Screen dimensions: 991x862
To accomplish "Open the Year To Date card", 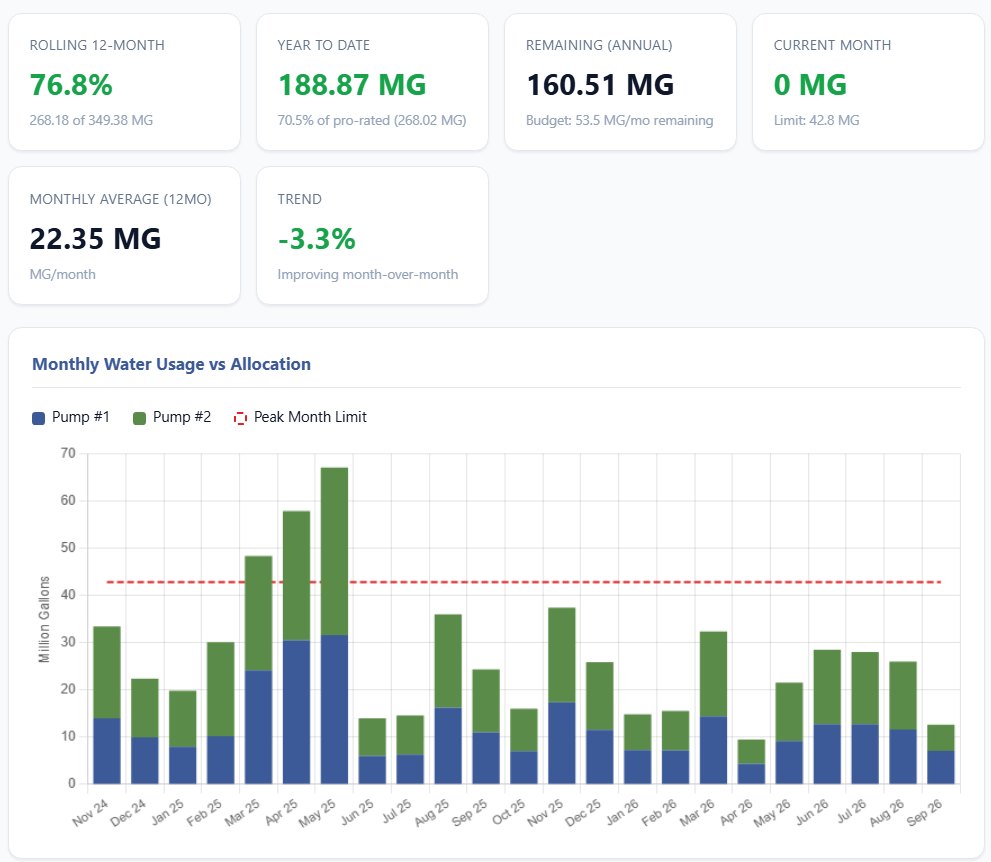I will 372,82.
